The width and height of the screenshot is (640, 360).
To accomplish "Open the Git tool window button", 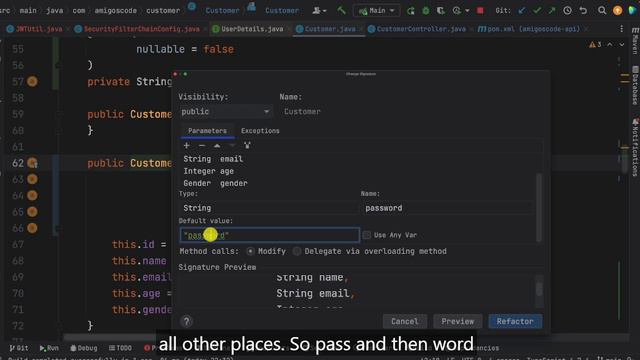I will (19, 348).
